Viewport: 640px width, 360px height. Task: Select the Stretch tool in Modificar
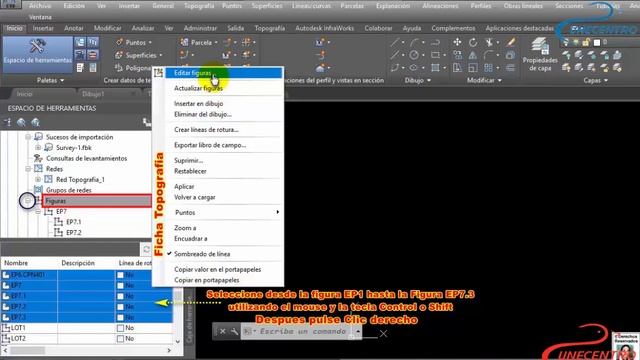point(457,68)
